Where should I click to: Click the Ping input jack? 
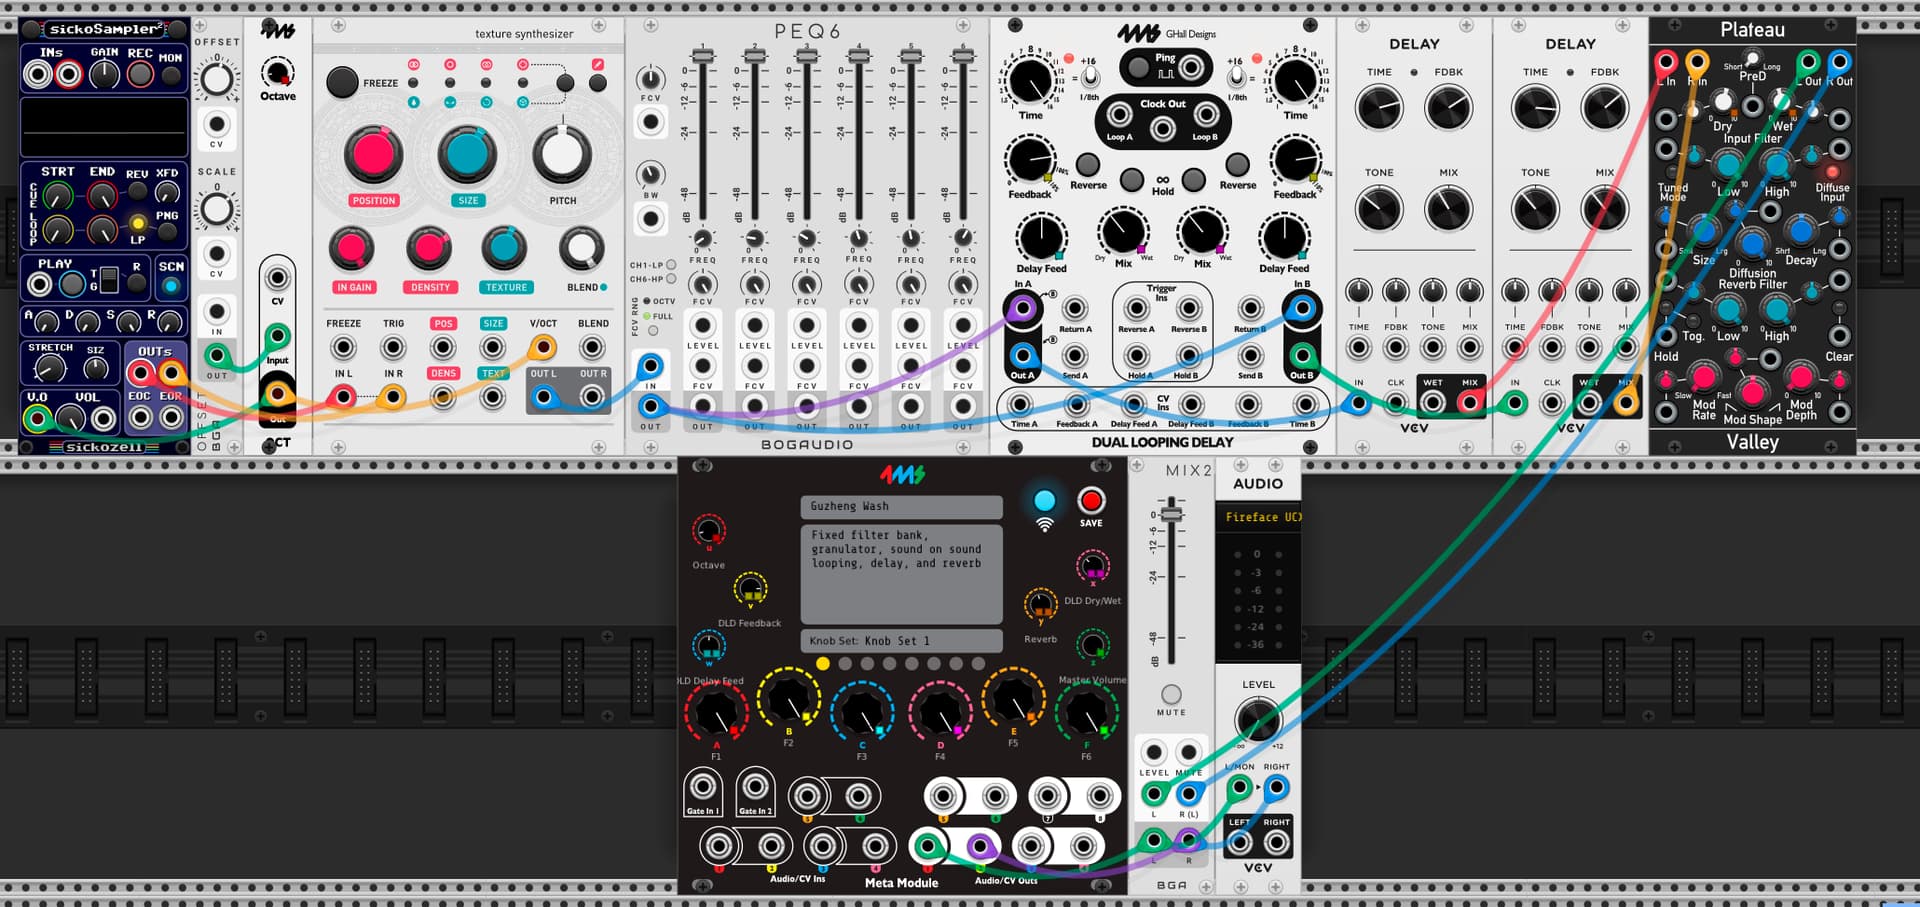(x=1192, y=68)
